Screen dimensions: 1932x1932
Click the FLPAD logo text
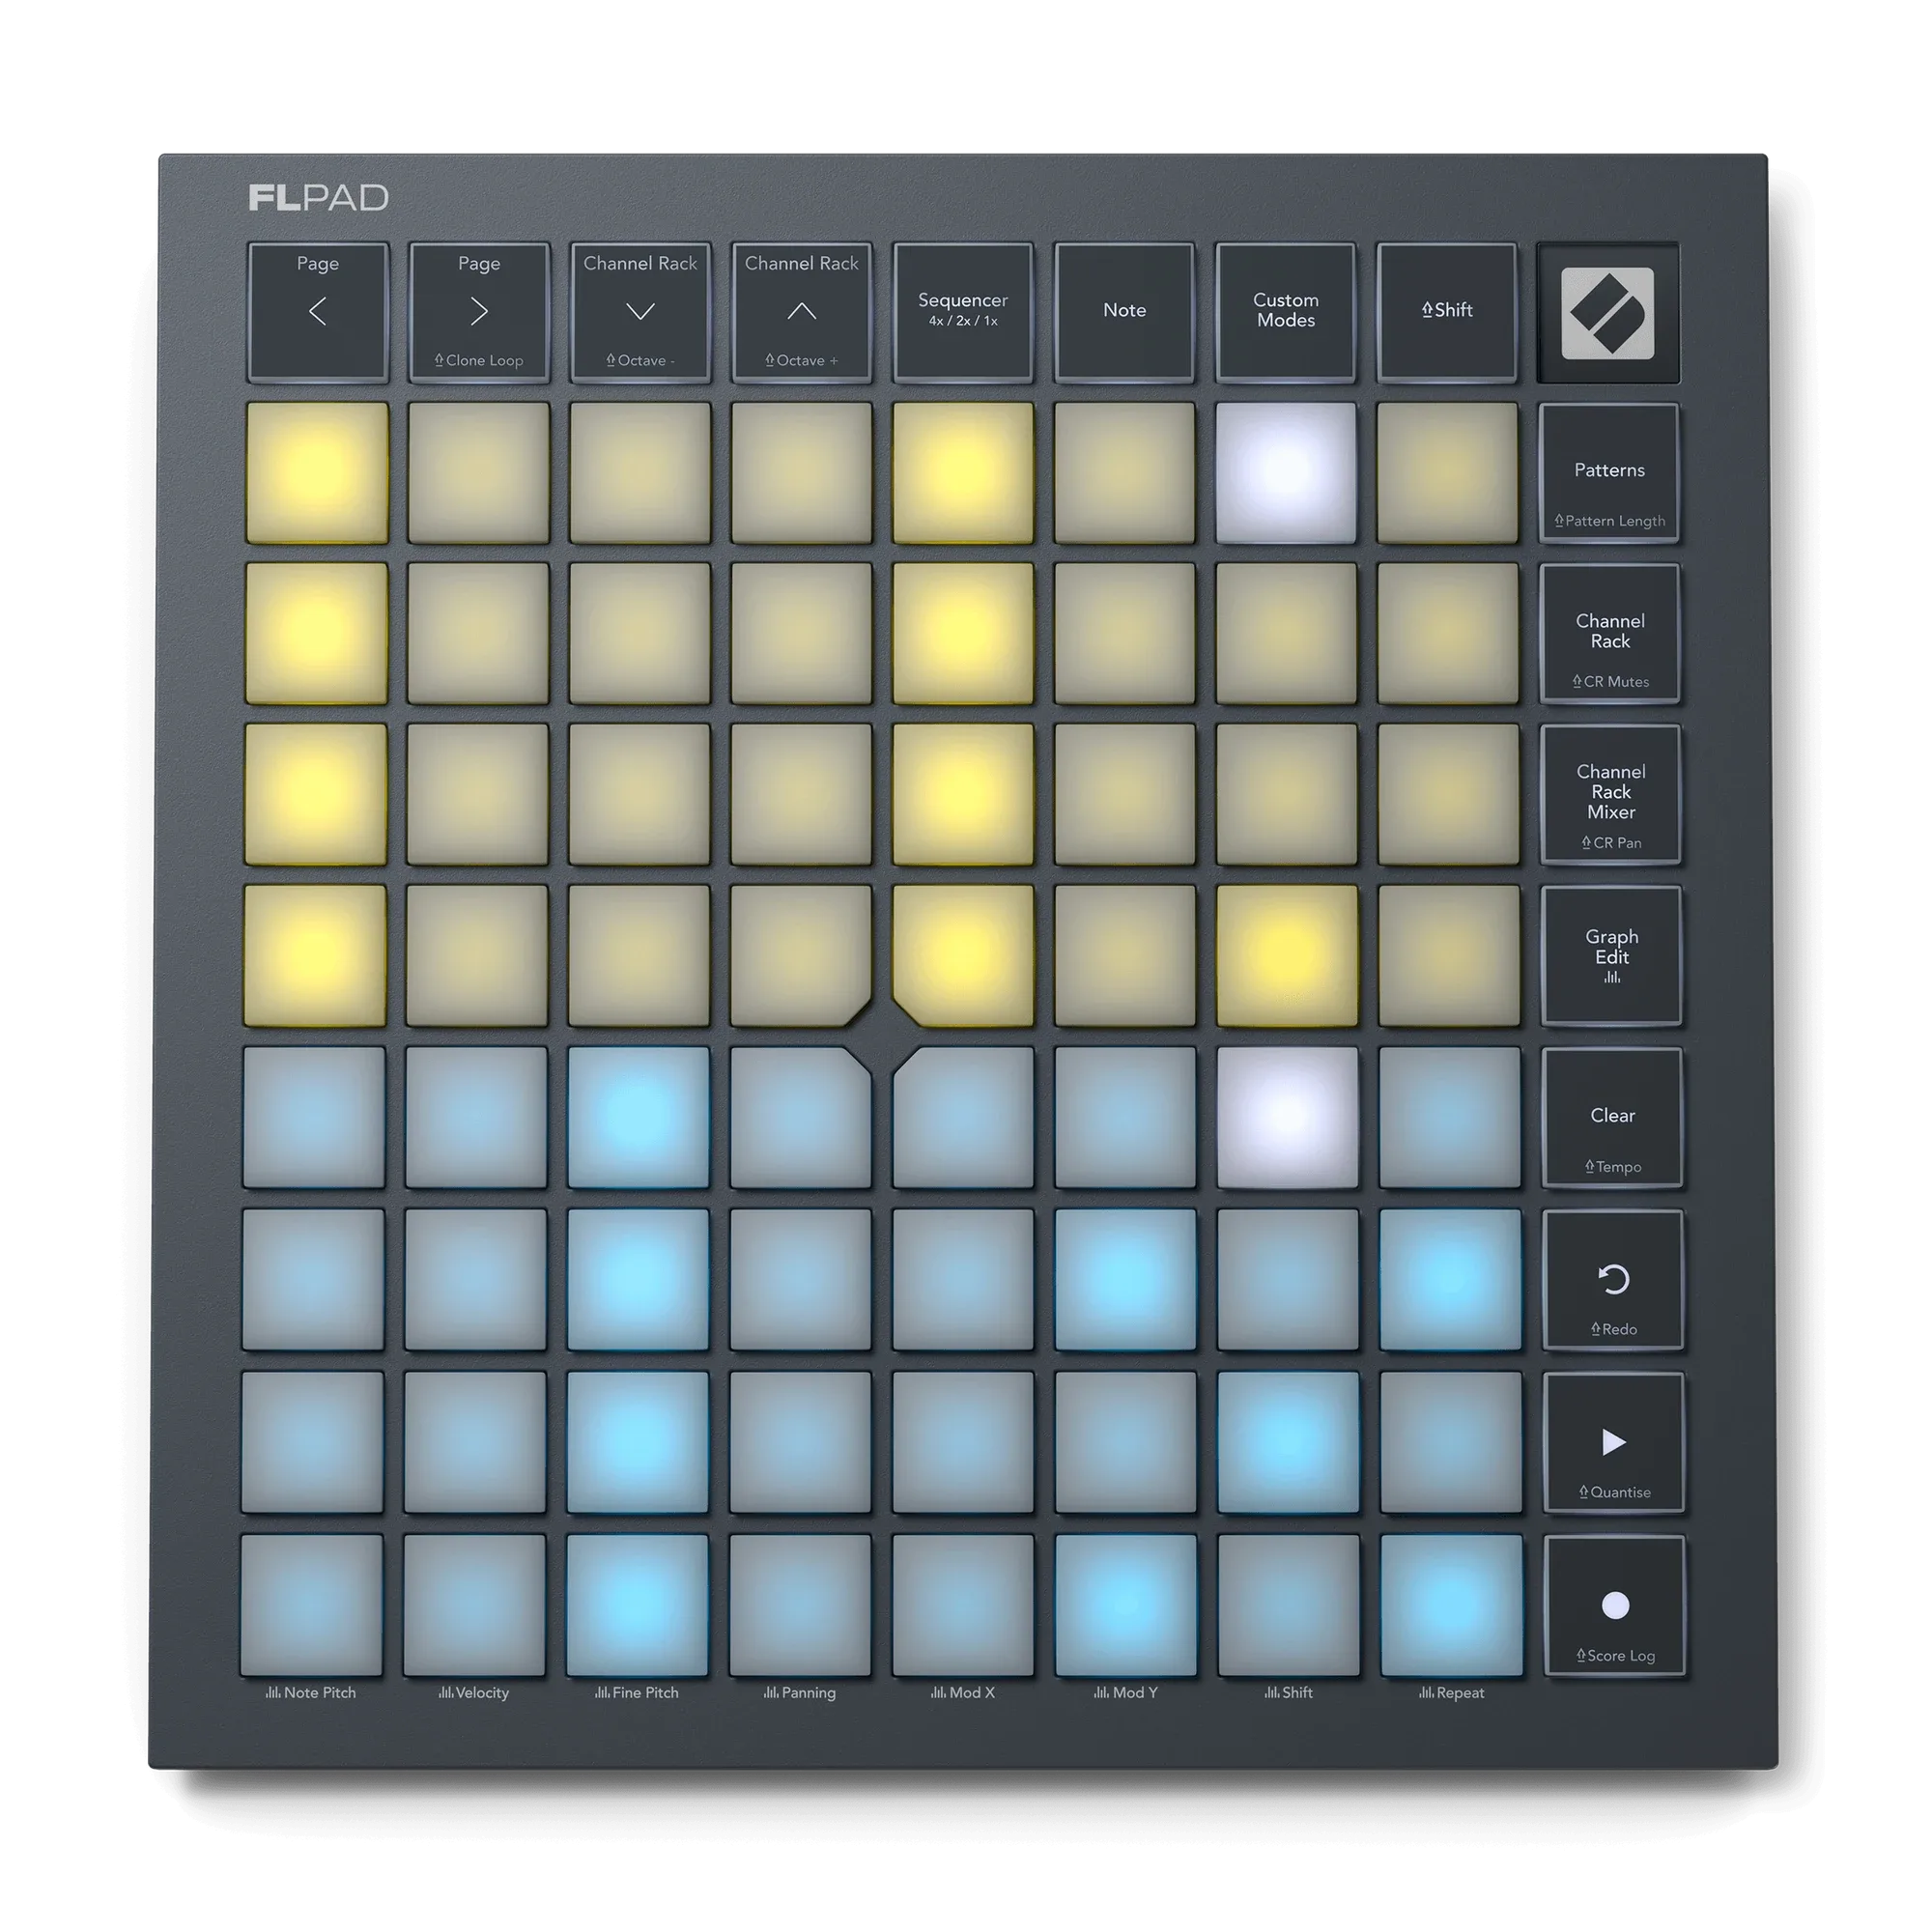[x=318, y=198]
